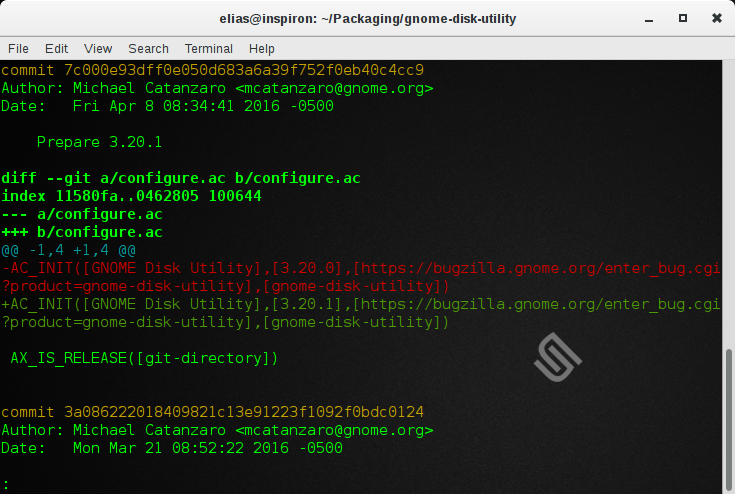Click the AX_IS_RELEASE([git-directory]) line
The width and height of the screenshot is (735, 494).
tap(144, 358)
